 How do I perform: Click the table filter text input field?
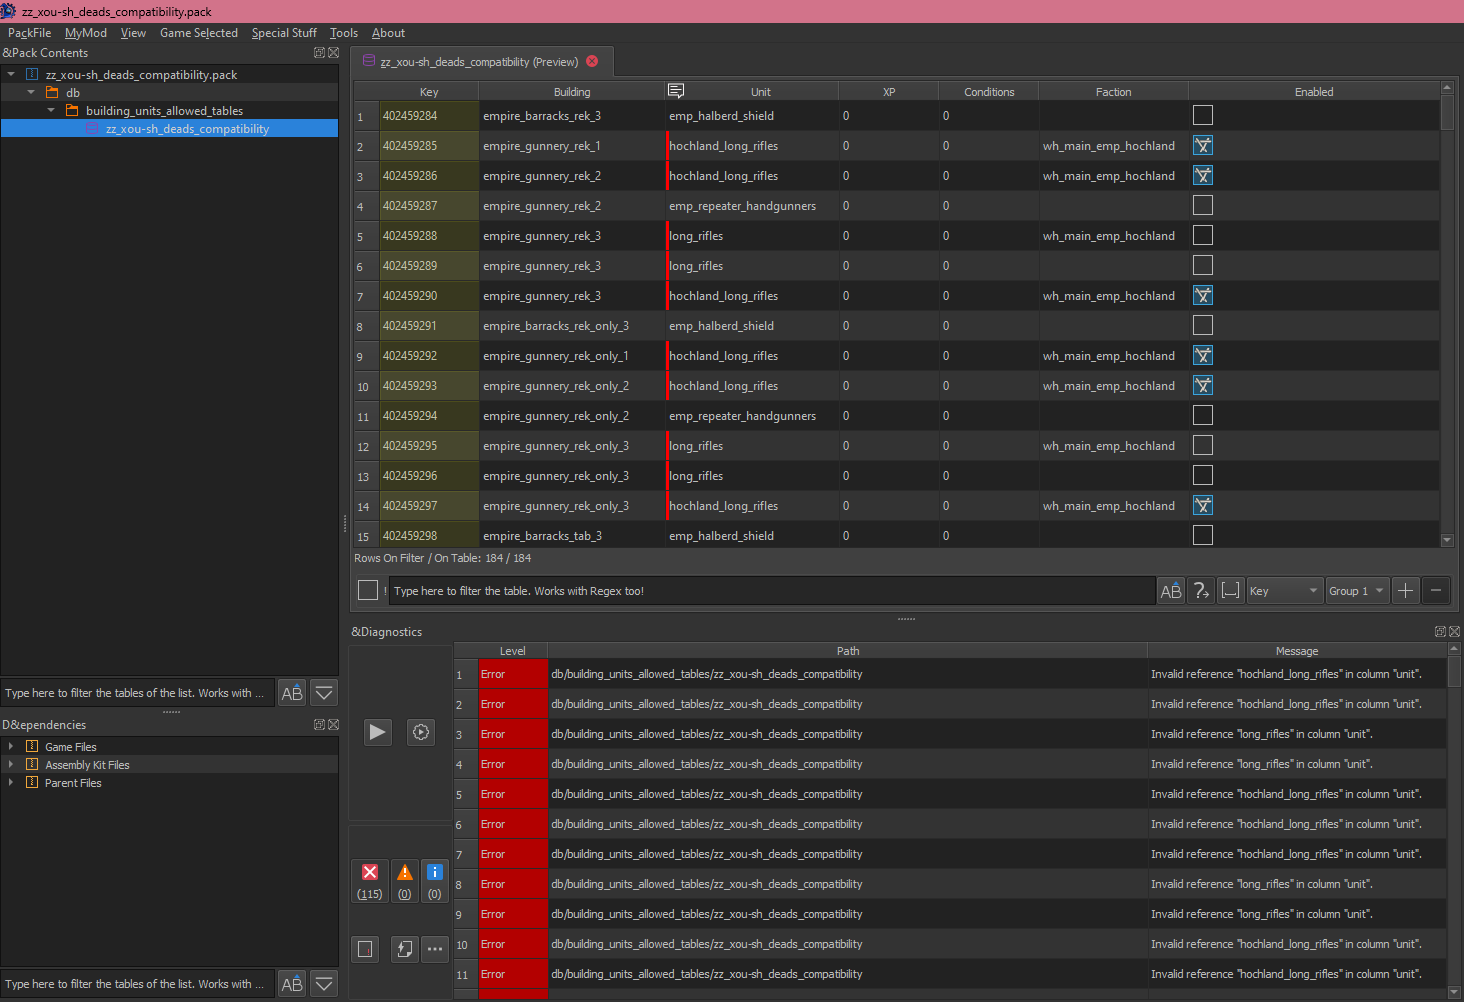pyautogui.click(x=772, y=591)
